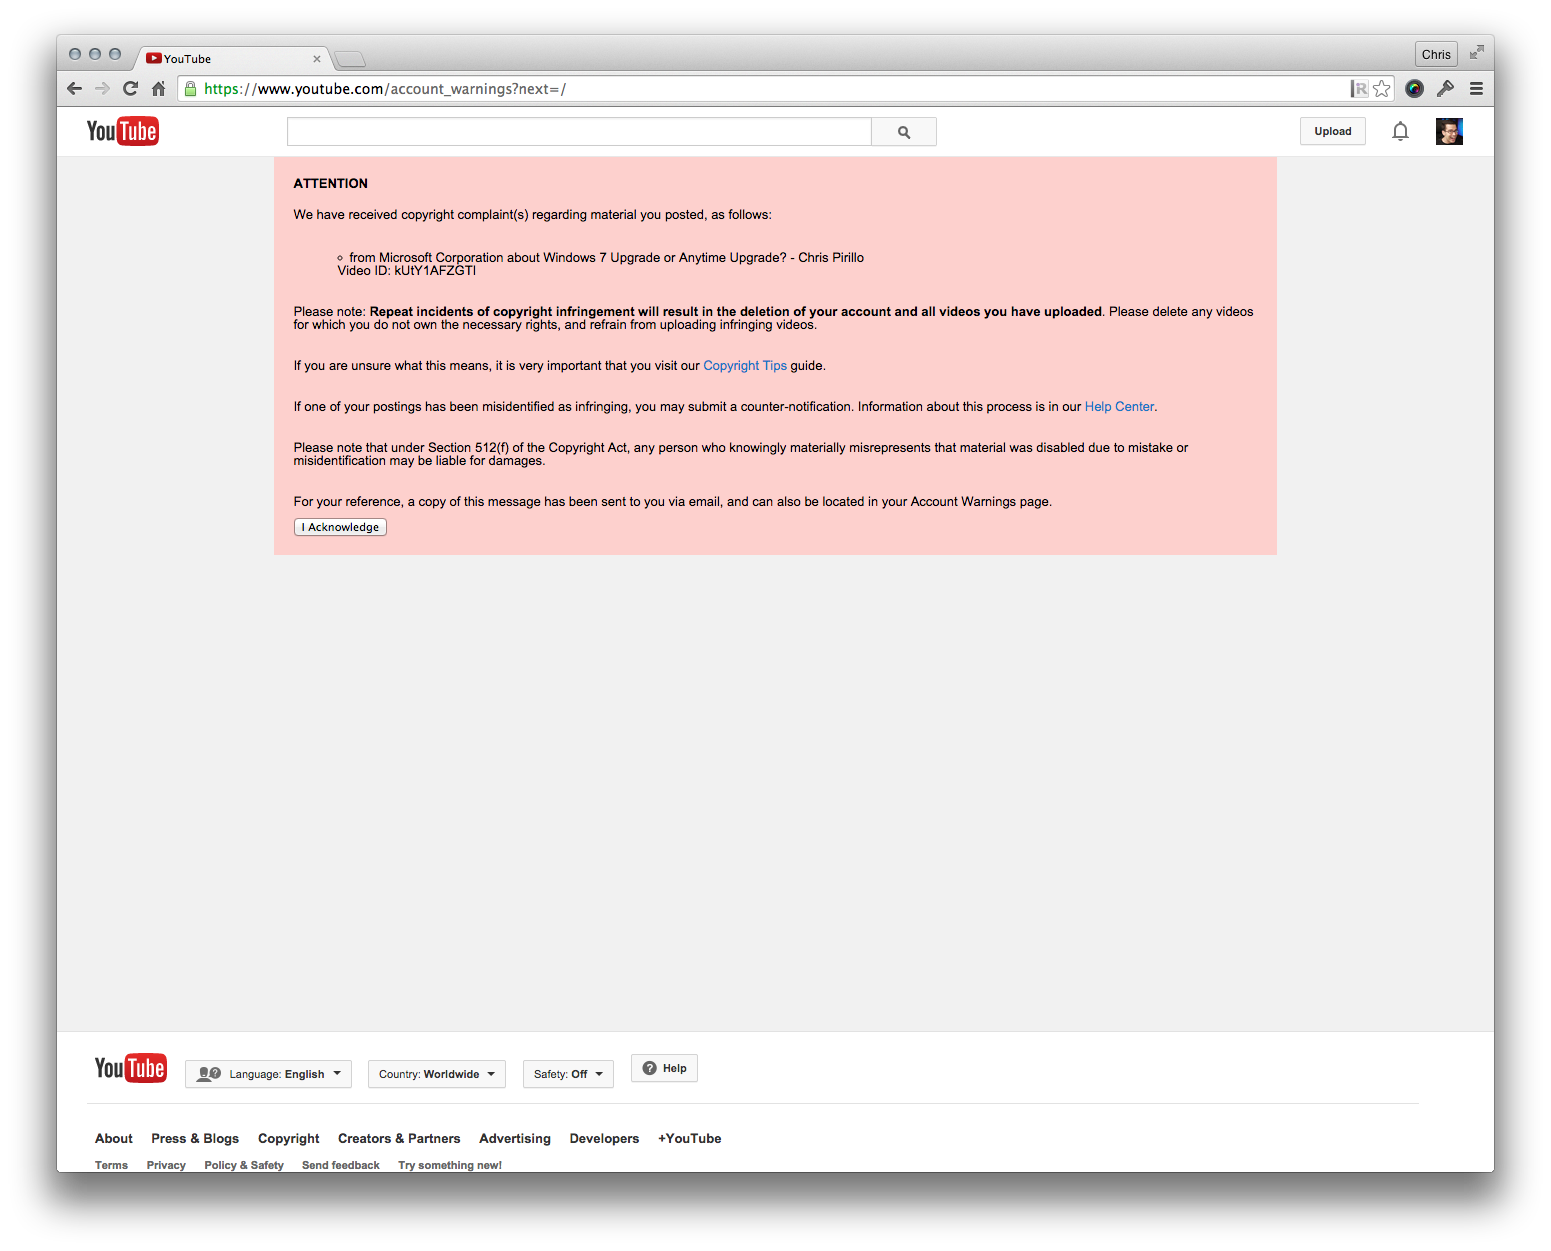Screen dimensions: 1551x1251
Task: Click the Chris profile button in Chrome
Action: (x=1436, y=55)
